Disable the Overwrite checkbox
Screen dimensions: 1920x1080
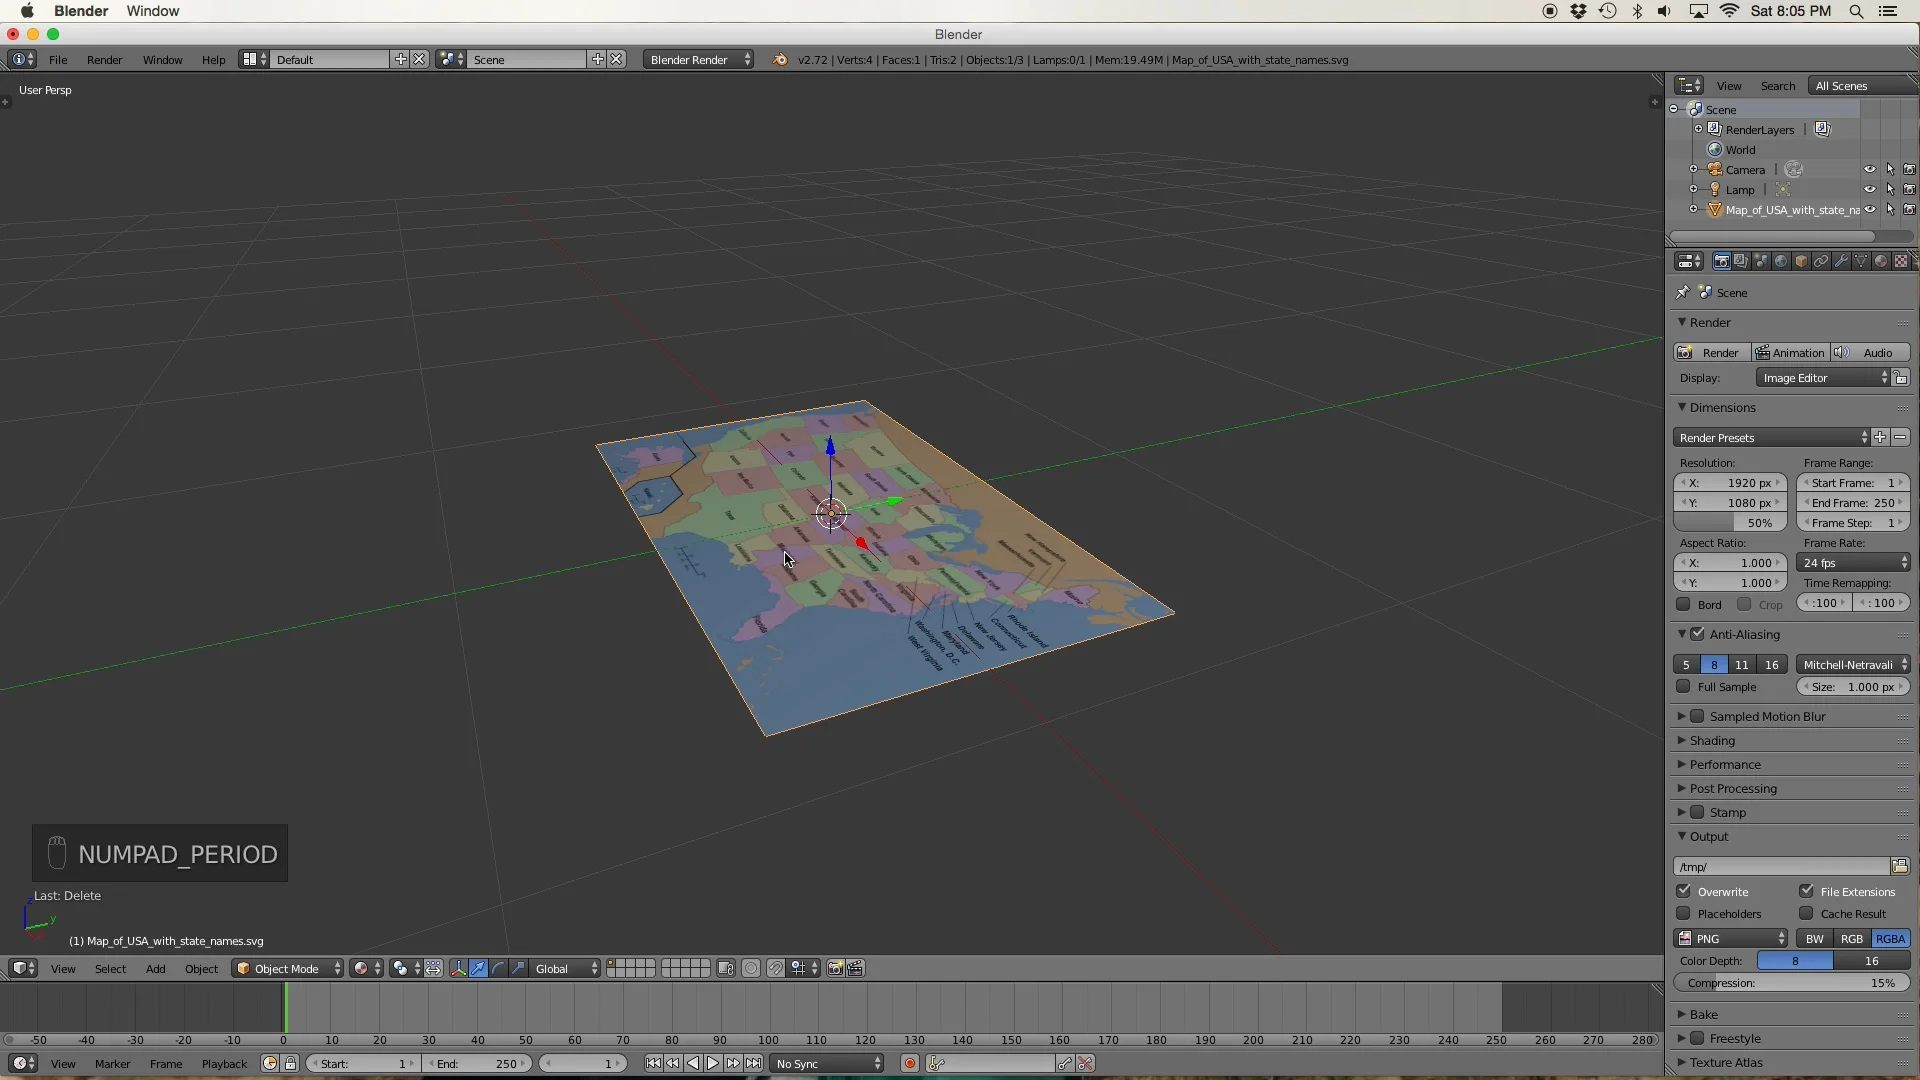[x=1684, y=891]
